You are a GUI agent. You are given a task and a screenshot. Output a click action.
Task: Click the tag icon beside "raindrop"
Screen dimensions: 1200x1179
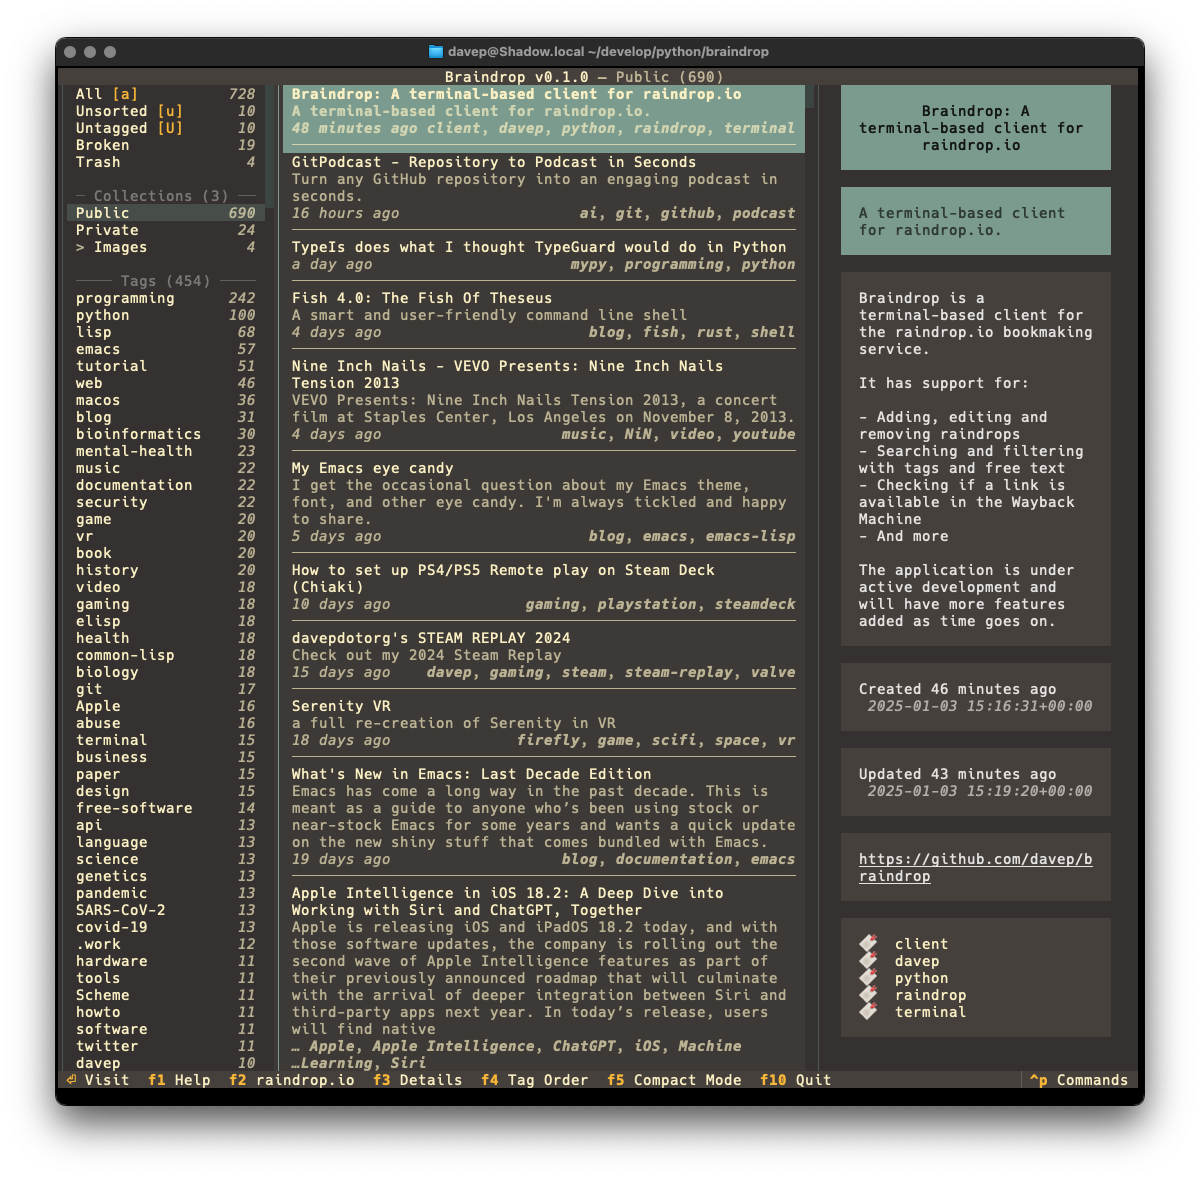pyautogui.click(x=866, y=995)
